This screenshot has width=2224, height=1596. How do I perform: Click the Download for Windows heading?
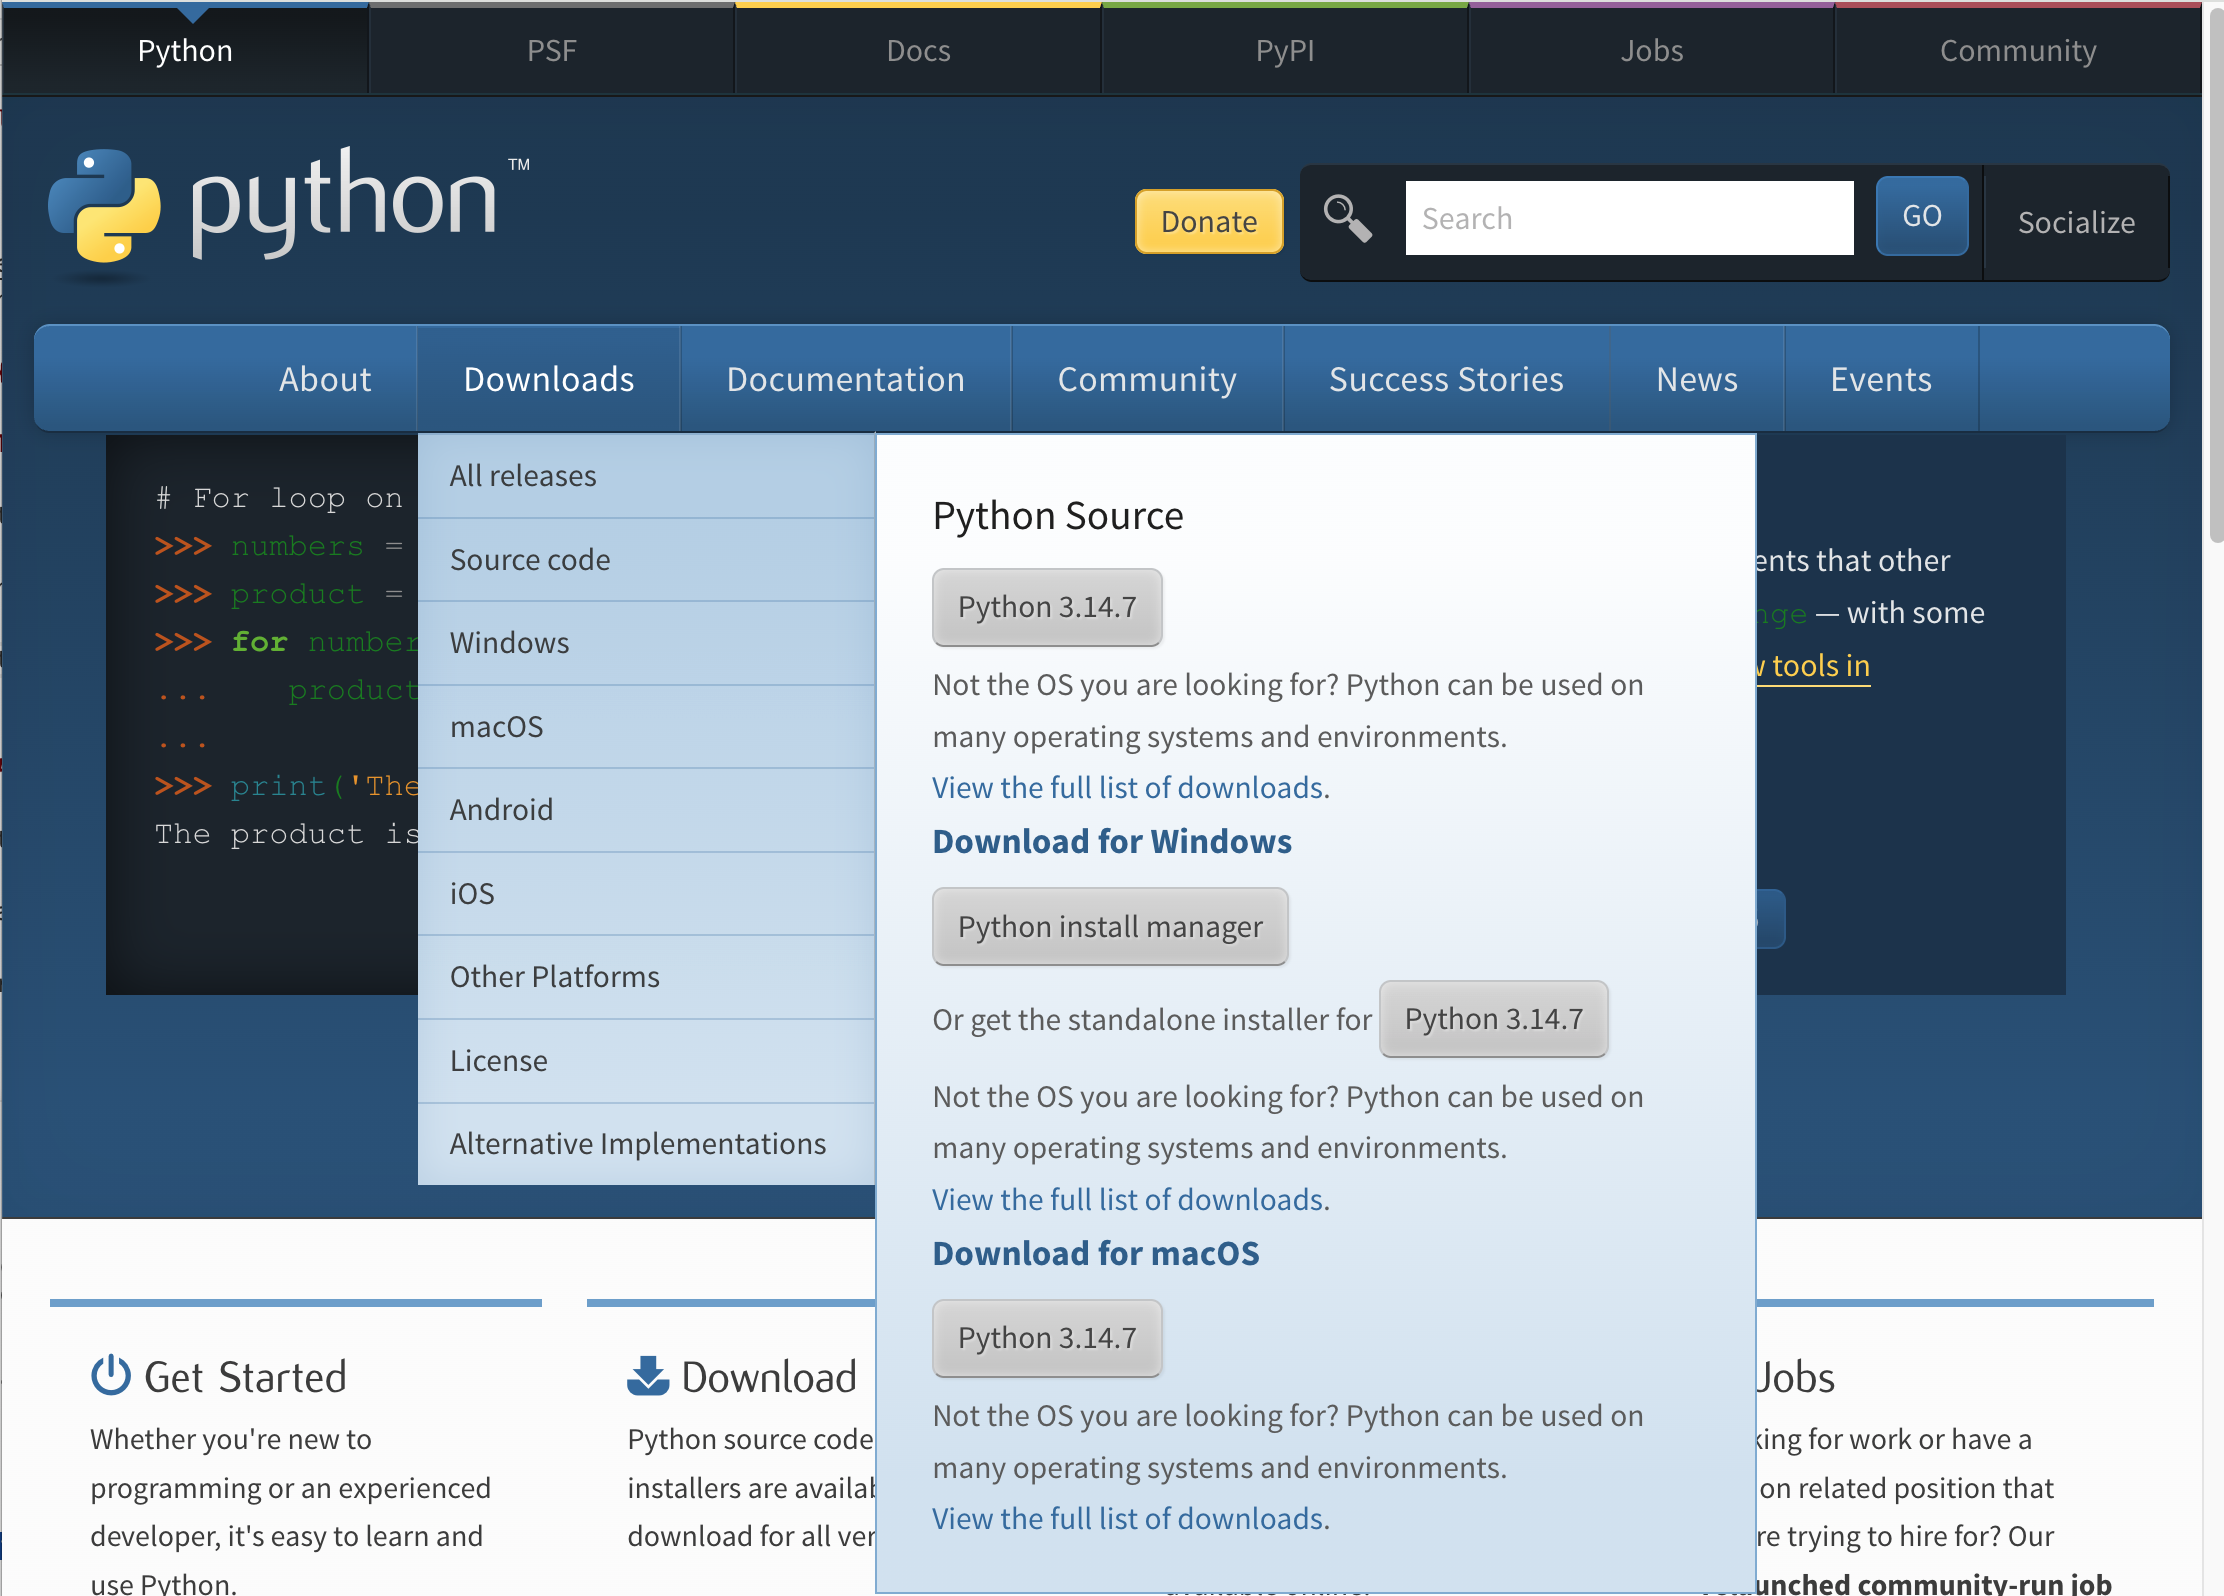point(1112,842)
